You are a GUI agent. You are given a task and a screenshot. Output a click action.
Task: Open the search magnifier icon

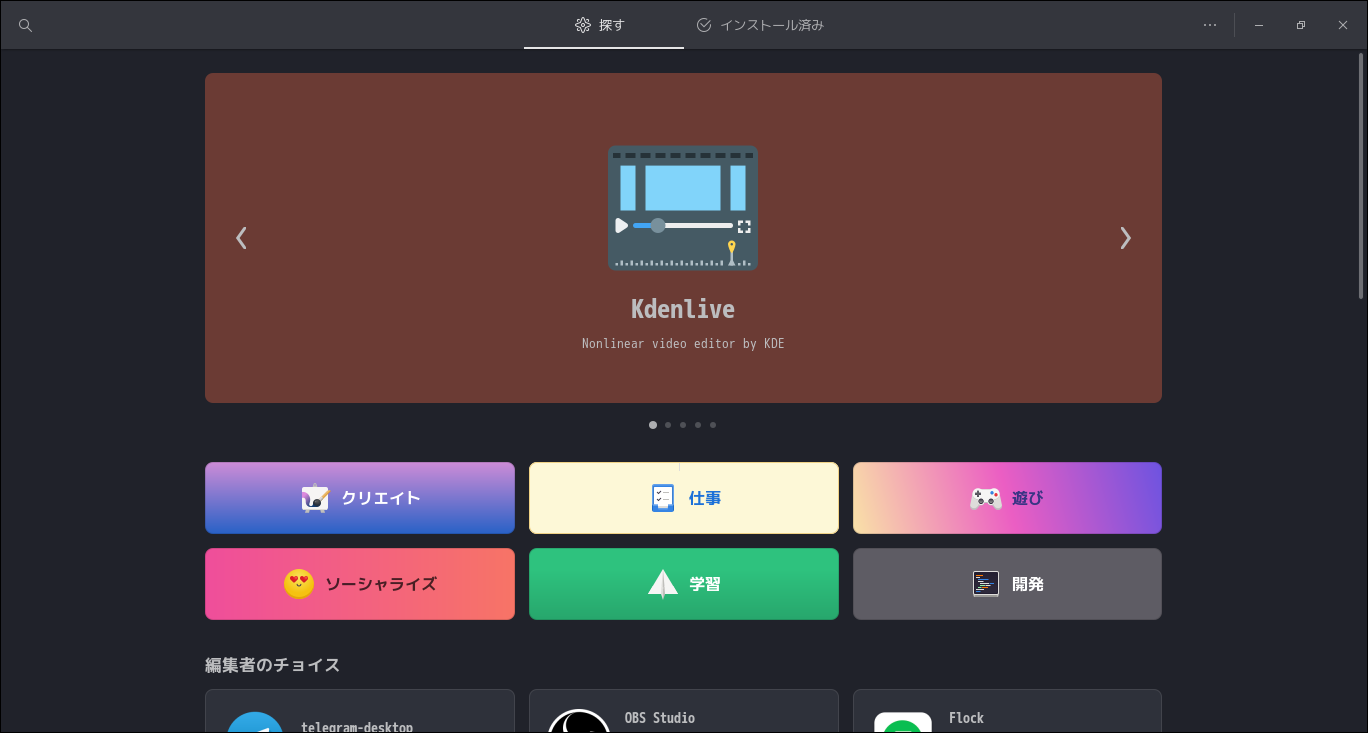[26, 25]
